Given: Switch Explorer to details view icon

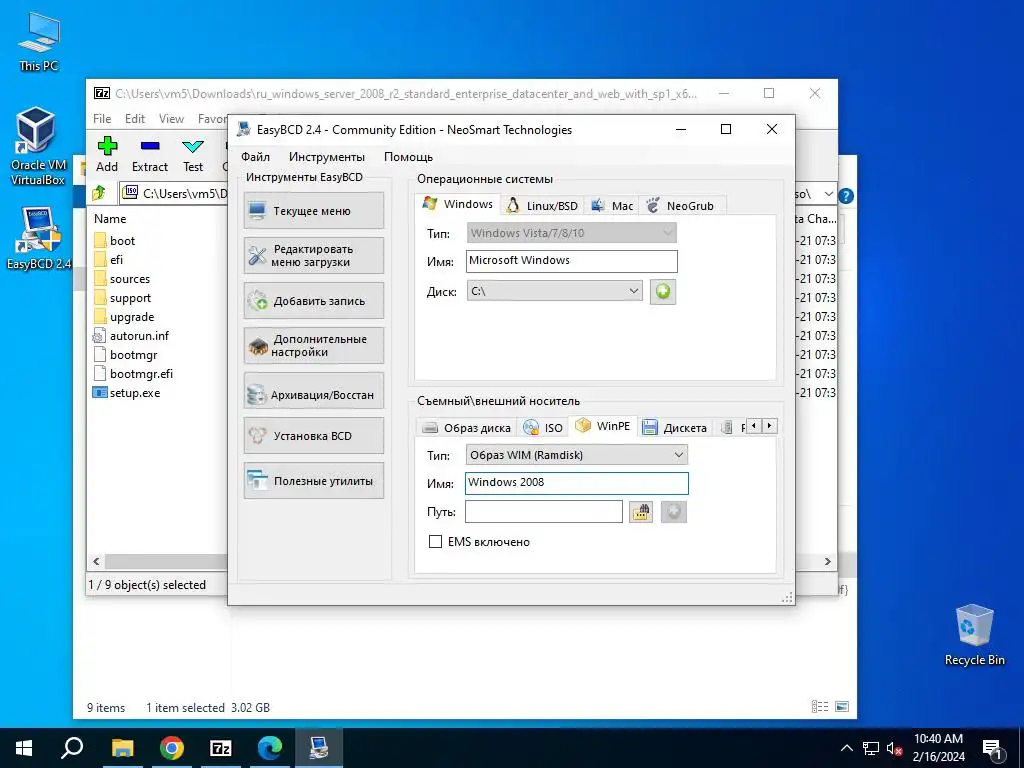Looking at the screenshot, I should click(x=820, y=707).
